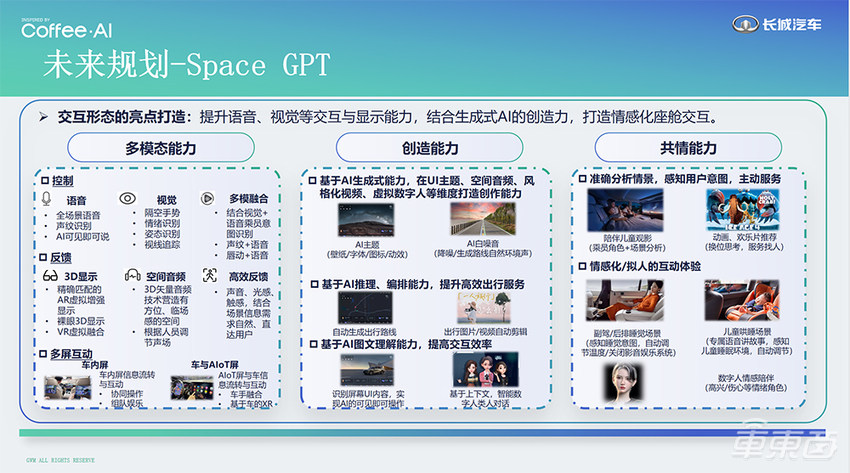The image size is (850, 473).
Task: Click the VR虚拟融合 bullet text
Action: pyautogui.click(x=81, y=332)
